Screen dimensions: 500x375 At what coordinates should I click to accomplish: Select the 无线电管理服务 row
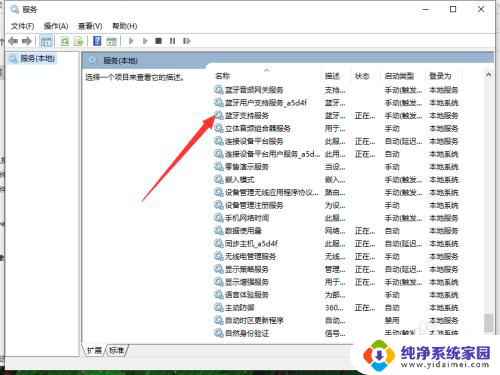click(337, 256)
